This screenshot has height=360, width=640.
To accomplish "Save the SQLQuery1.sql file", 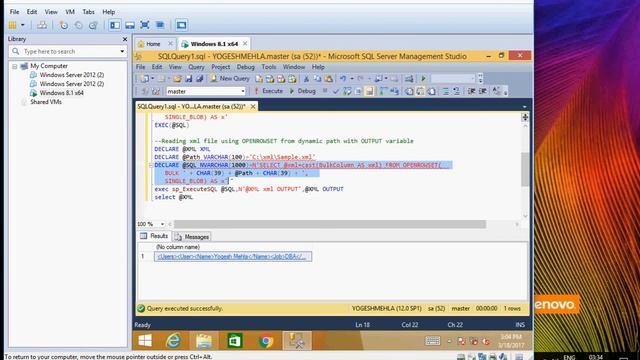I will coord(188,78).
